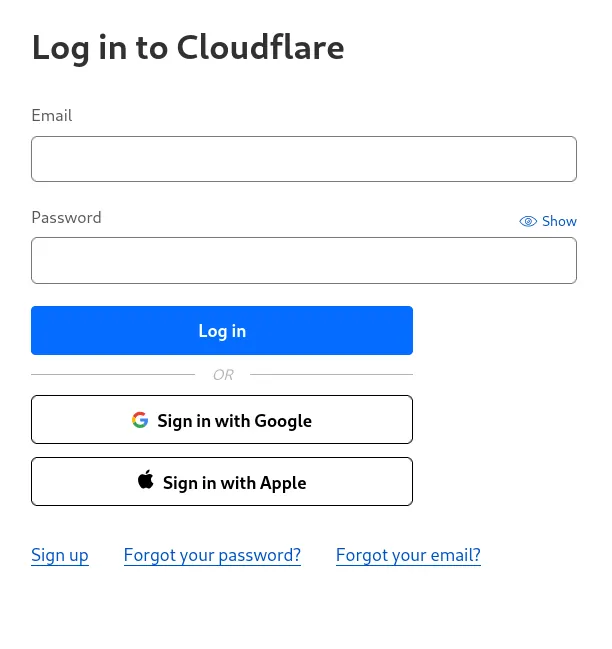
Task: Toggle password visibility with Show
Action: click(559, 222)
